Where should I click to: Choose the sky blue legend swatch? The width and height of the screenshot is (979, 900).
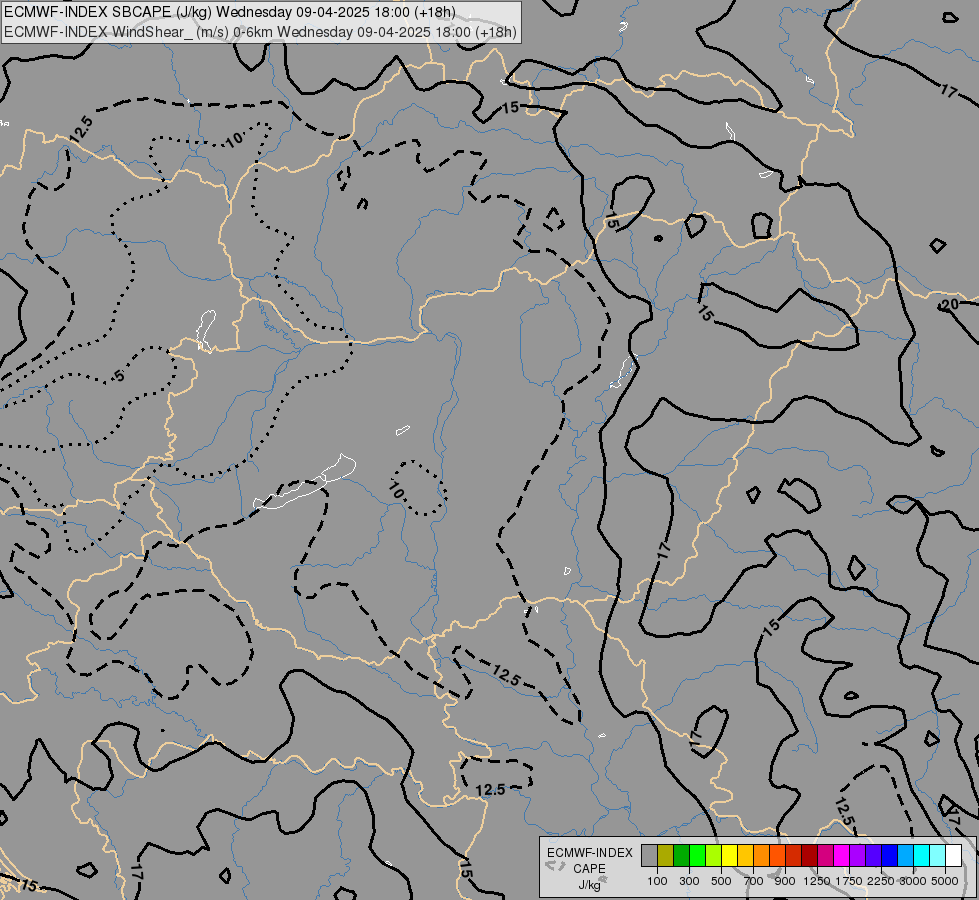pyautogui.click(x=905, y=855)
